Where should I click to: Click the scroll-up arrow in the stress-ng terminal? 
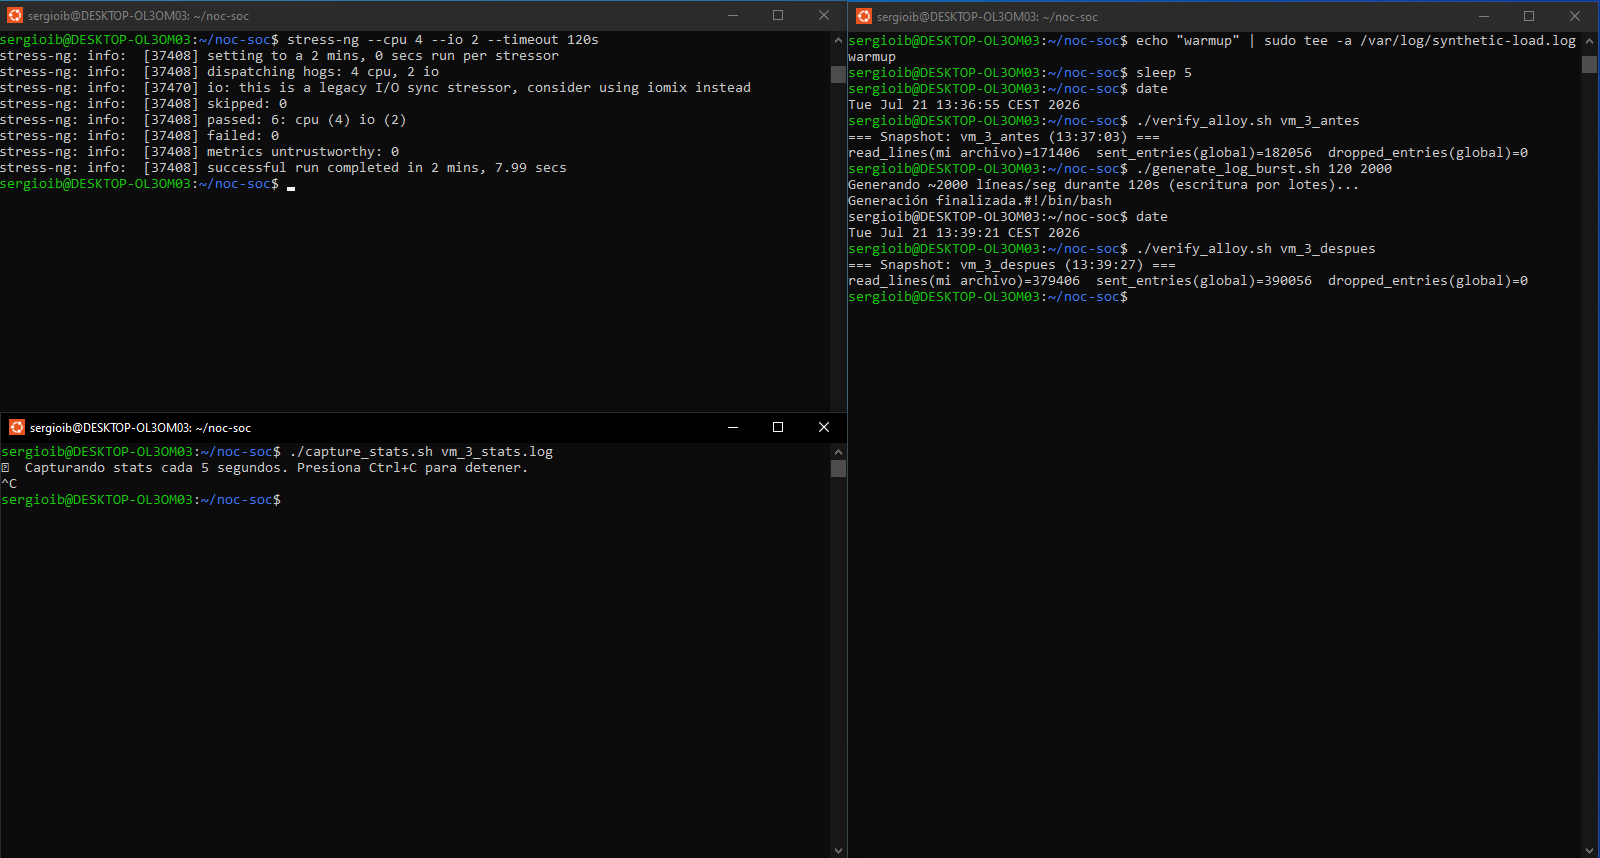click(838, 40)
